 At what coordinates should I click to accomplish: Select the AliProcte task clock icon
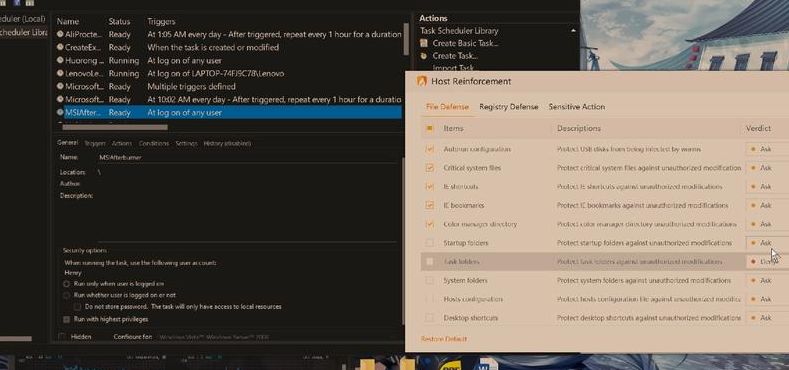click(x=60, y=35)
